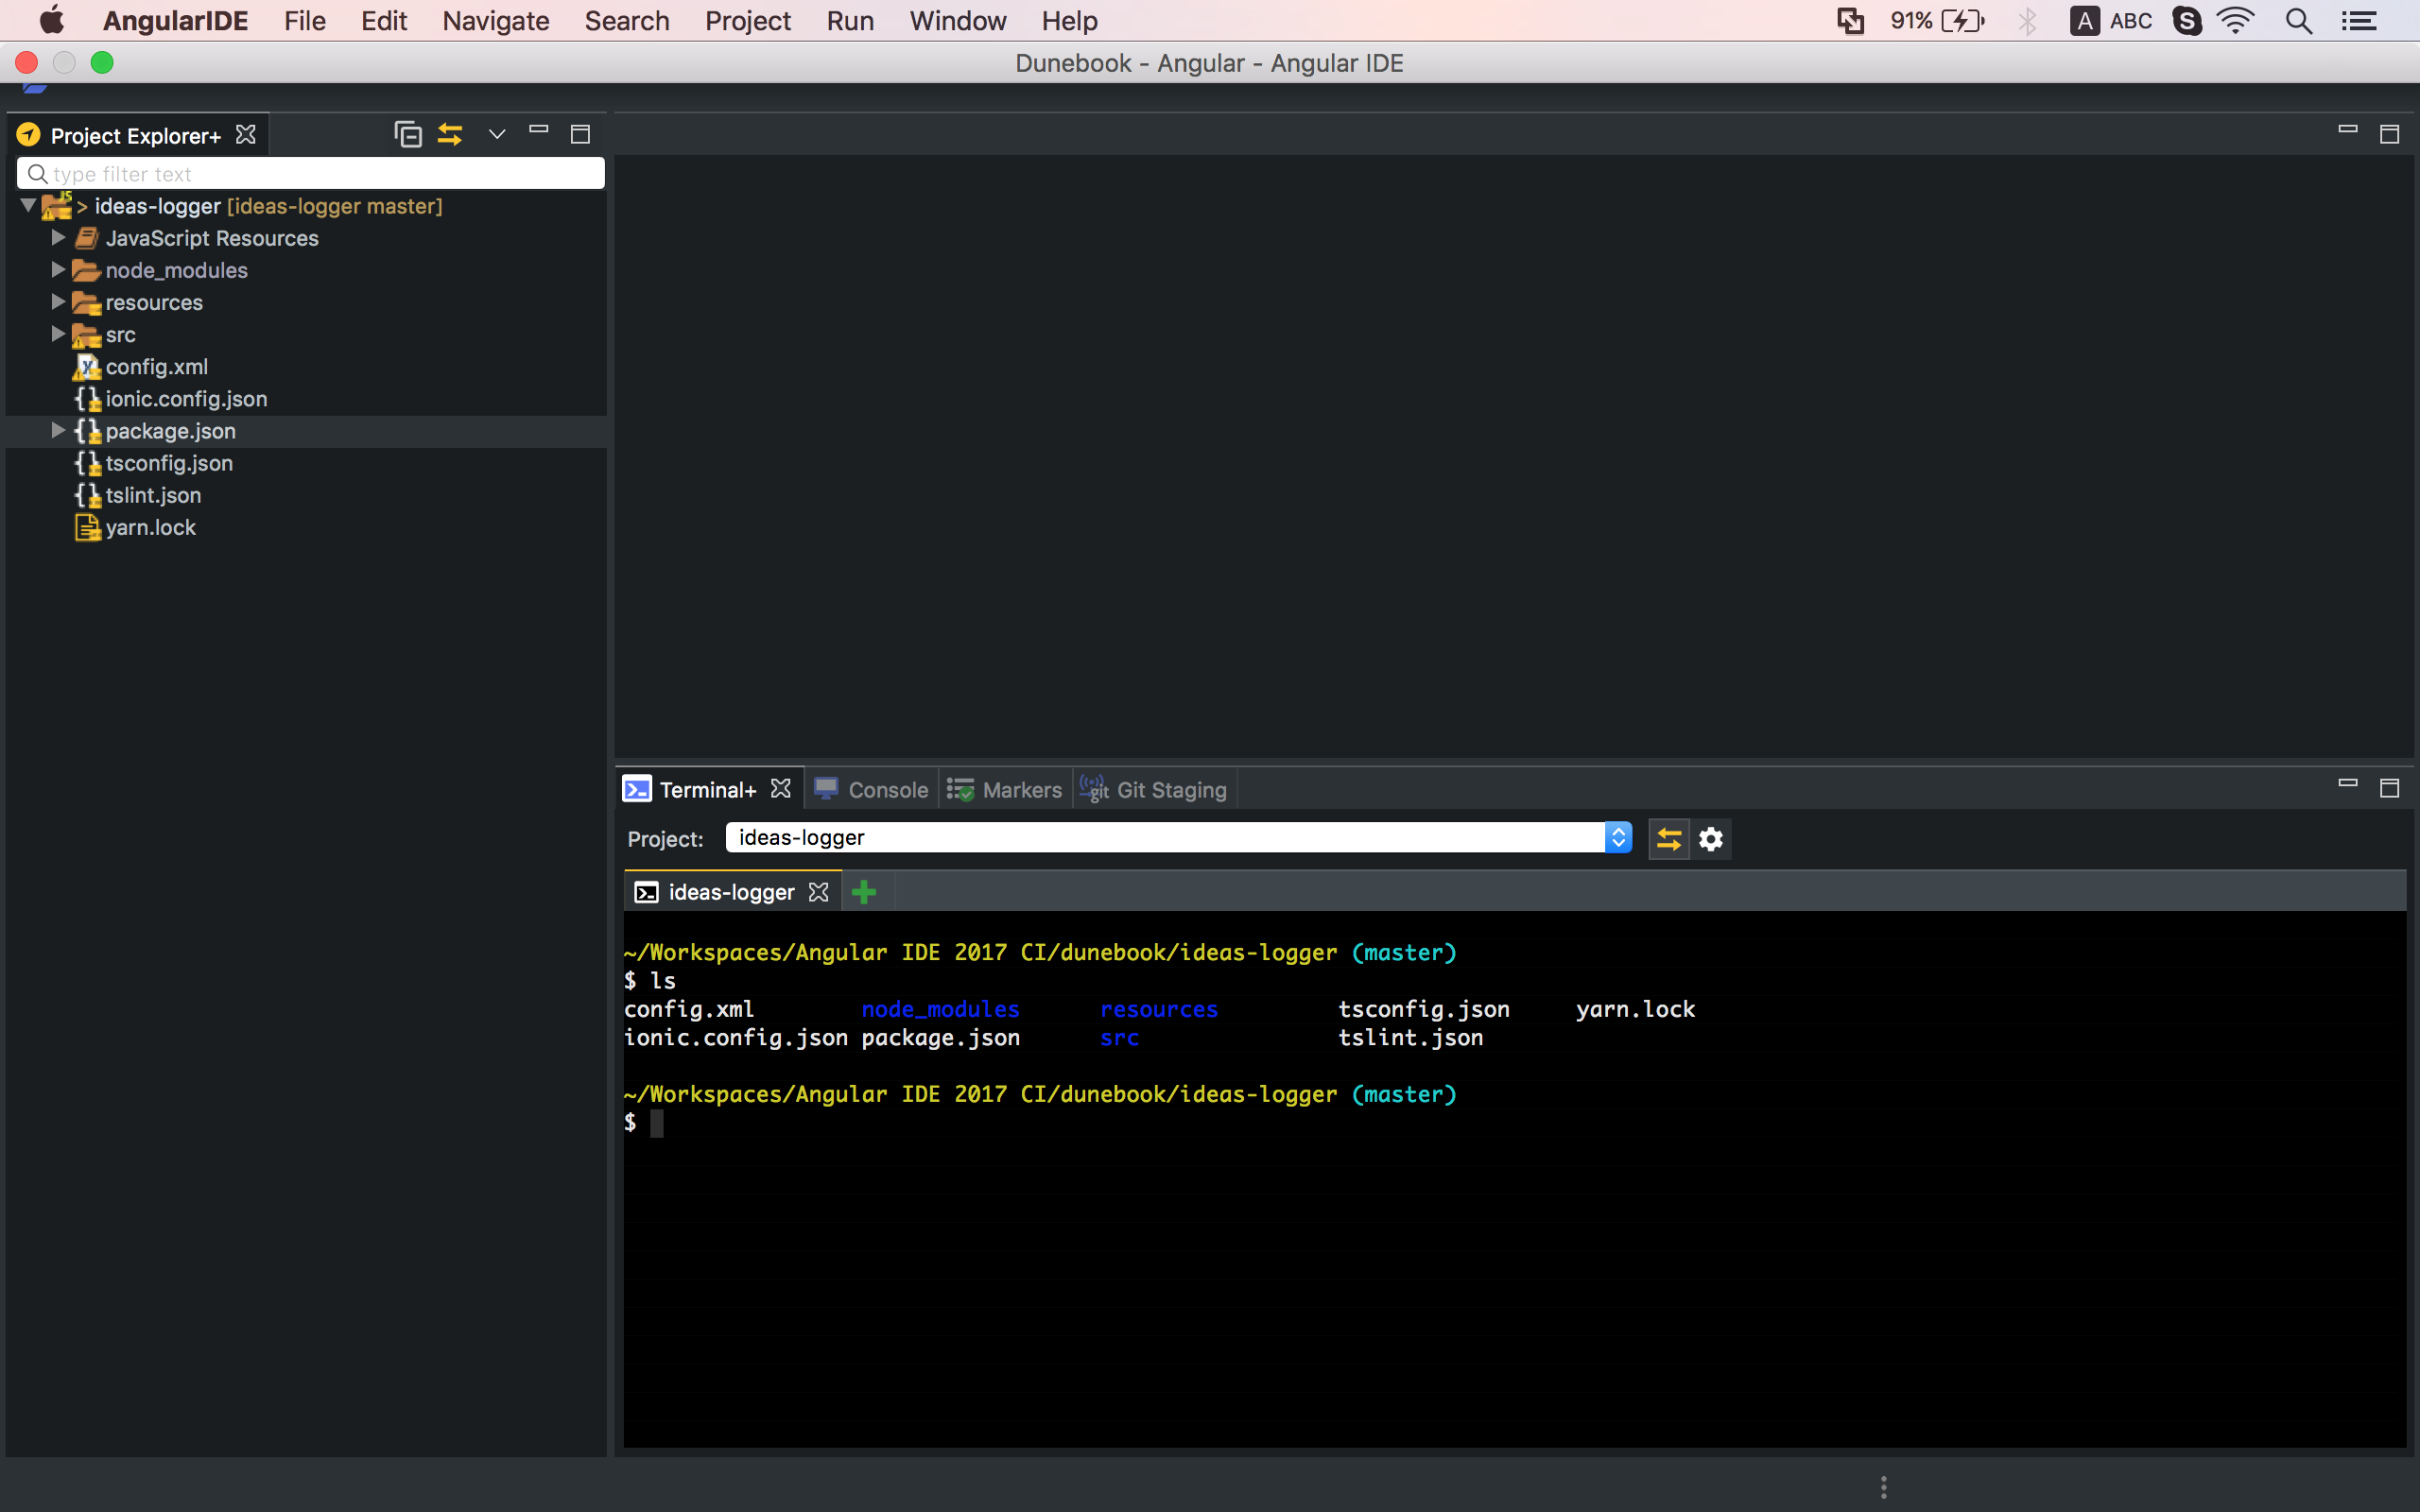
Task: Click the node_modules folder icon
Action: 87,270
